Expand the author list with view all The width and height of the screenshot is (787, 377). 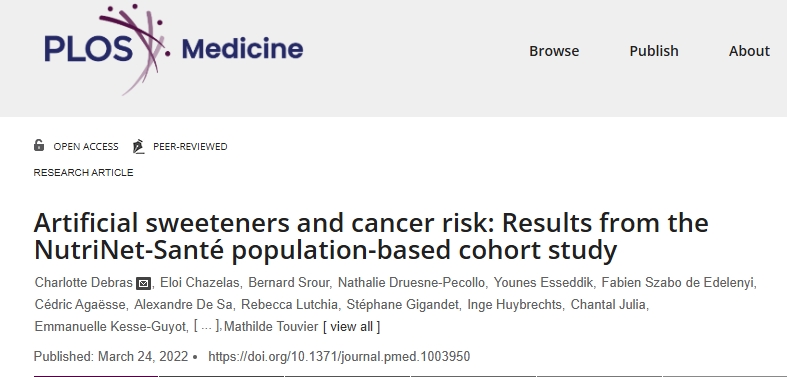tap(351, 327)
